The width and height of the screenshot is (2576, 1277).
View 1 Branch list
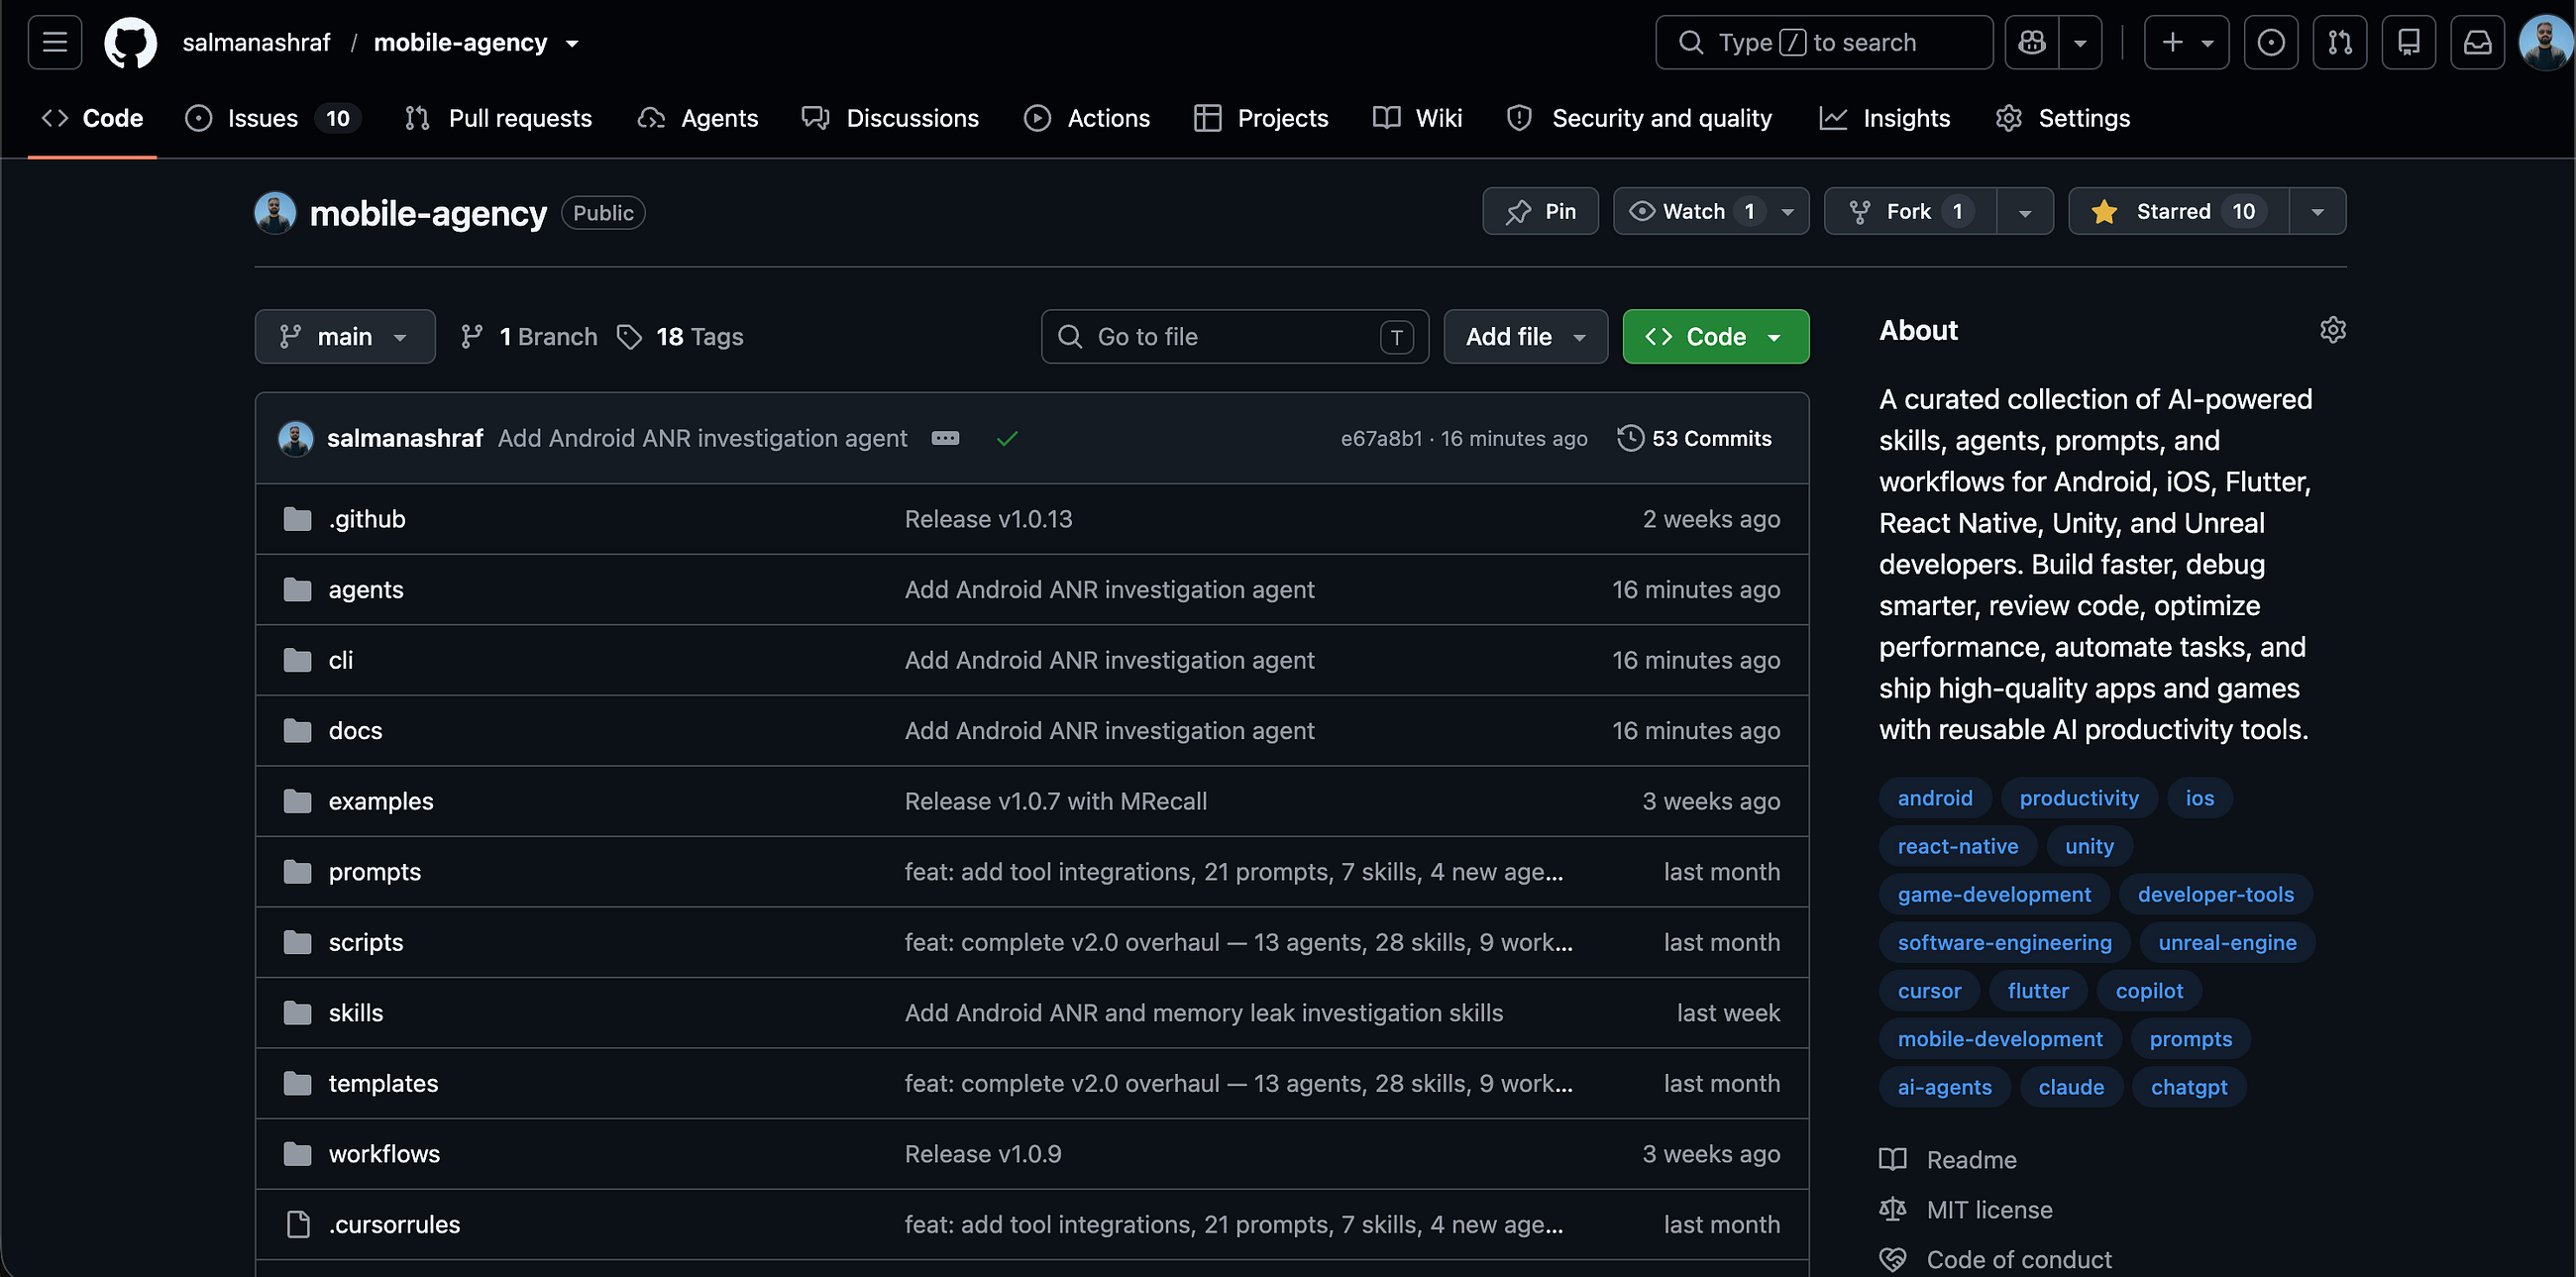point(528,337)
